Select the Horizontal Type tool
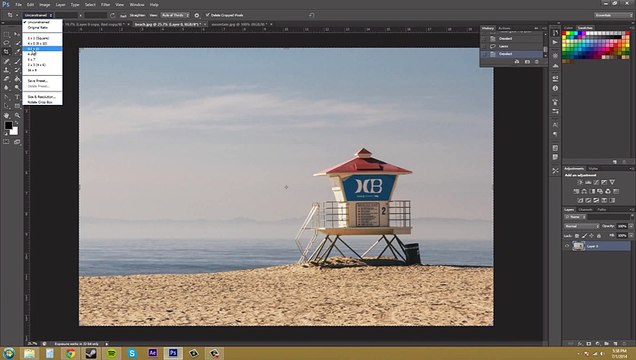The width and height of the screenshot is (636, 360). (x=17, y=97)
